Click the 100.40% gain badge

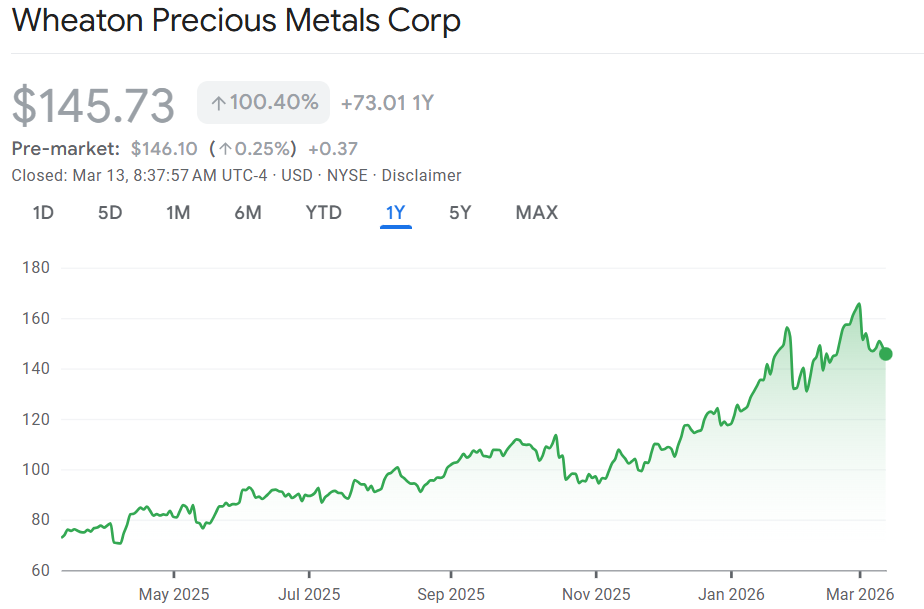click(x=264, y=102)
